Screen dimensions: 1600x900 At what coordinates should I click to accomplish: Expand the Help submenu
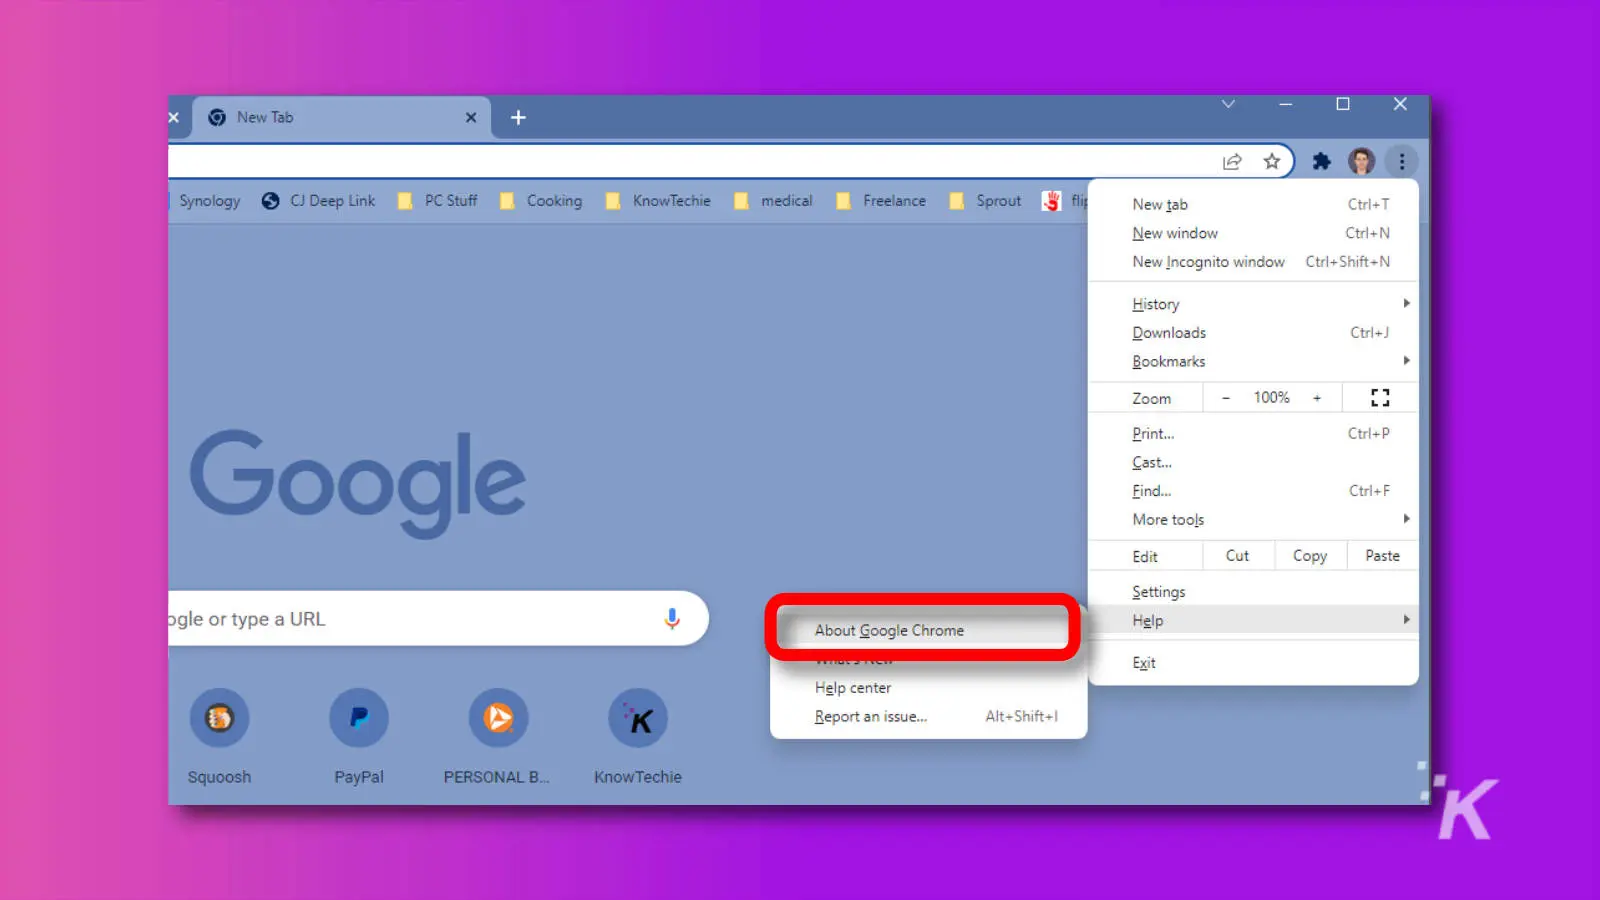(x=1253, y=620)
